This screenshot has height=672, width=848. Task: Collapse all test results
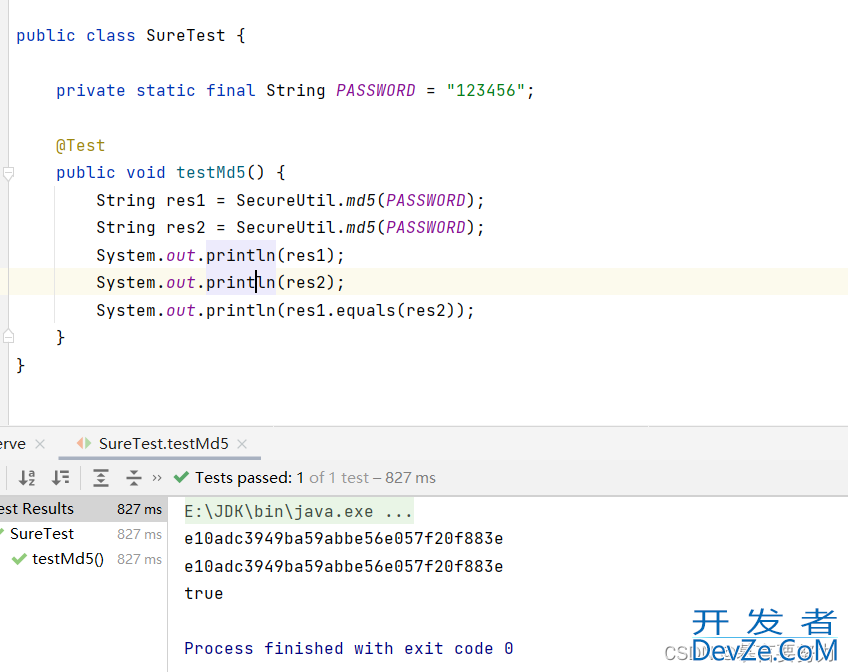pos(134,478)
